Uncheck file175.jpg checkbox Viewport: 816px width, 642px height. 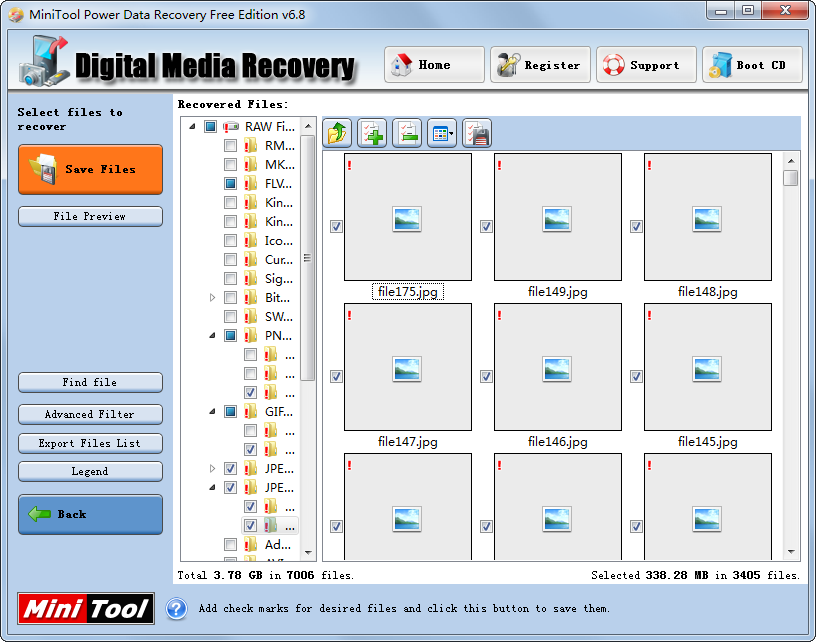[336, 226]
